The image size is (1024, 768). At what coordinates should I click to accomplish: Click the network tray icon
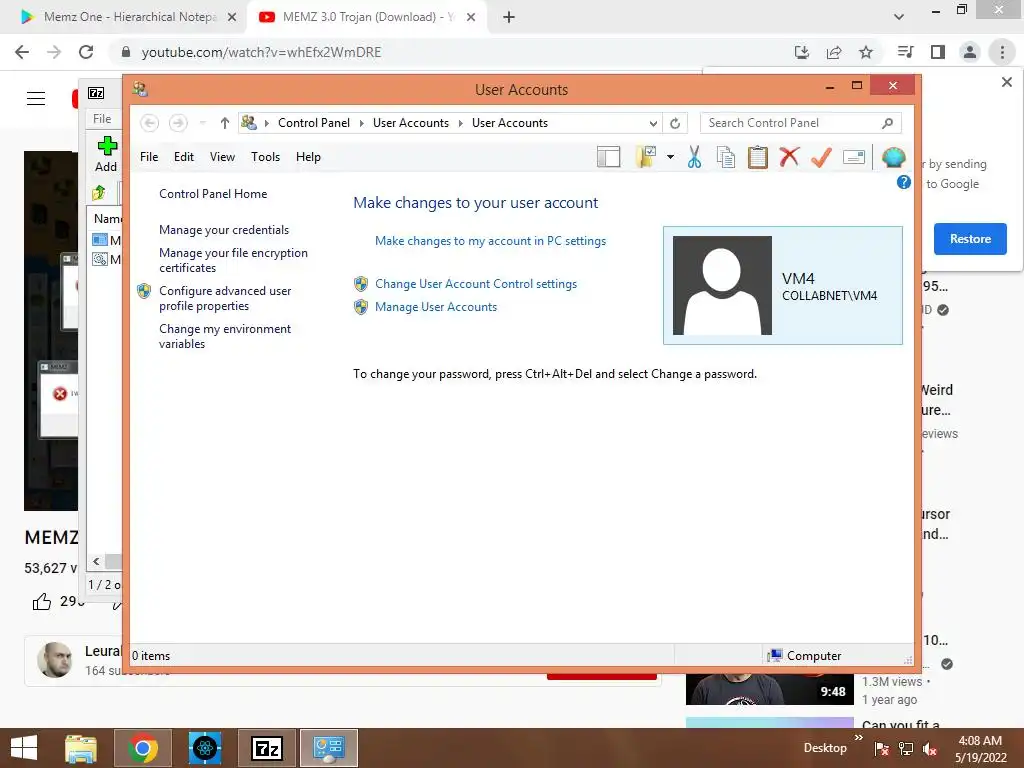(906, 749)
